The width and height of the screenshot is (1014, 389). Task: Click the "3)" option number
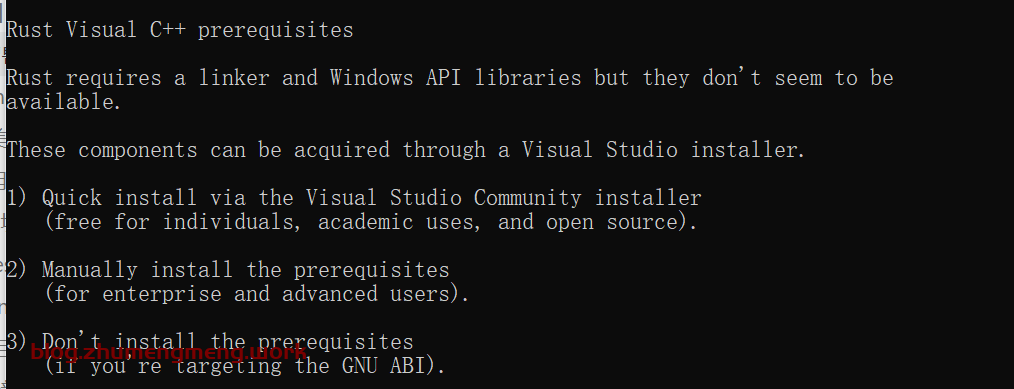(17, 341)
